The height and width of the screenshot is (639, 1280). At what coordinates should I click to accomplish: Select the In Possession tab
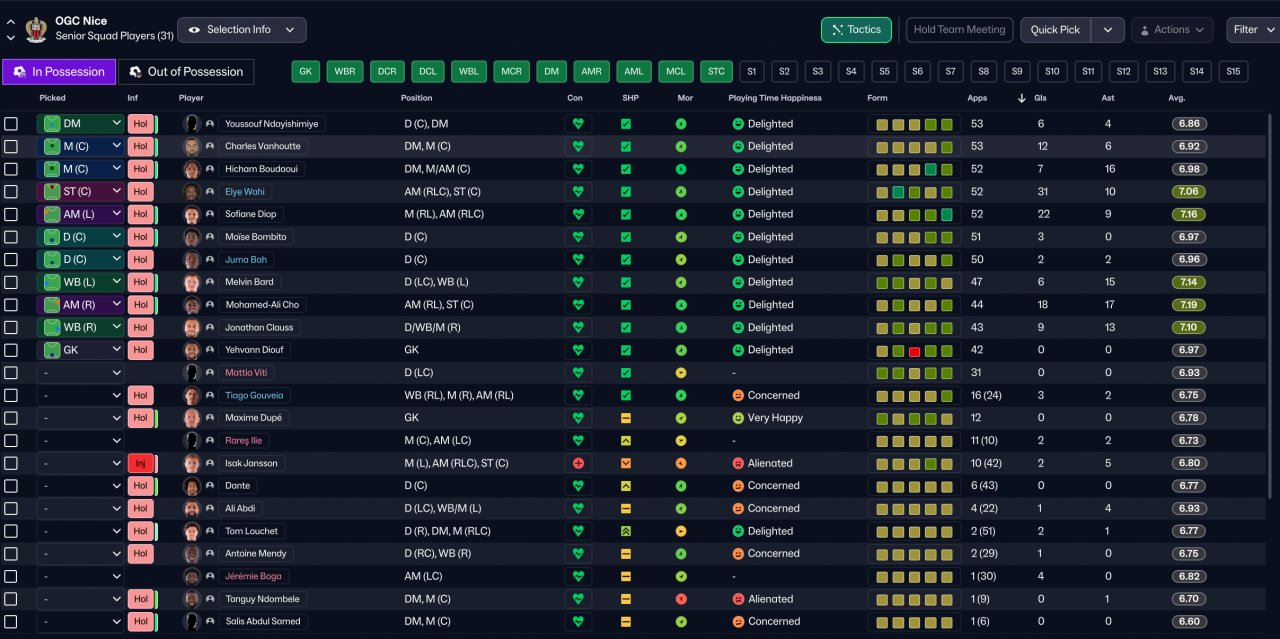59,72
